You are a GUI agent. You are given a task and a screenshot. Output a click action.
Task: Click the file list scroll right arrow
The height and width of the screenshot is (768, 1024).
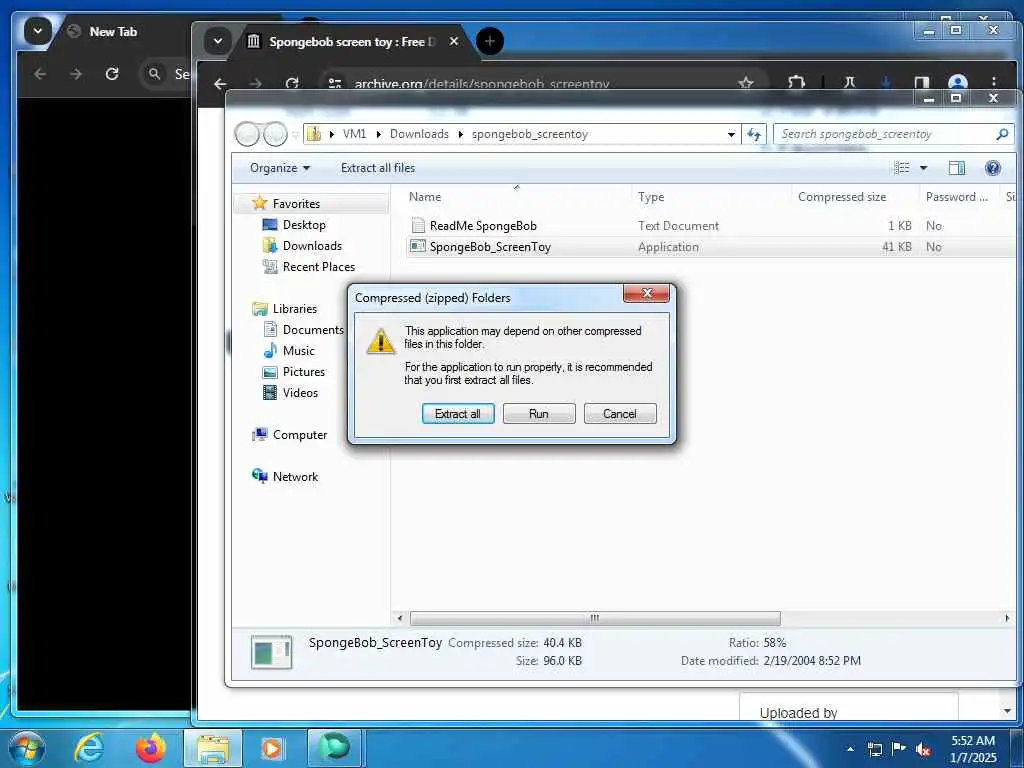pyautogui.click(x=1007, y=618)
